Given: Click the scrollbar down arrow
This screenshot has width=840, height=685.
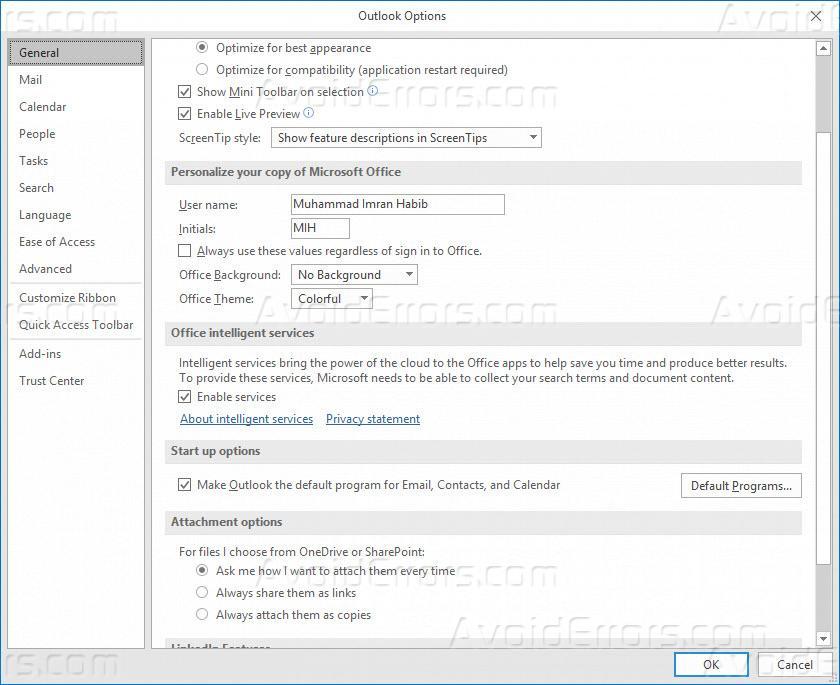Looking at the screenshot, I should [x=823, y=638].
